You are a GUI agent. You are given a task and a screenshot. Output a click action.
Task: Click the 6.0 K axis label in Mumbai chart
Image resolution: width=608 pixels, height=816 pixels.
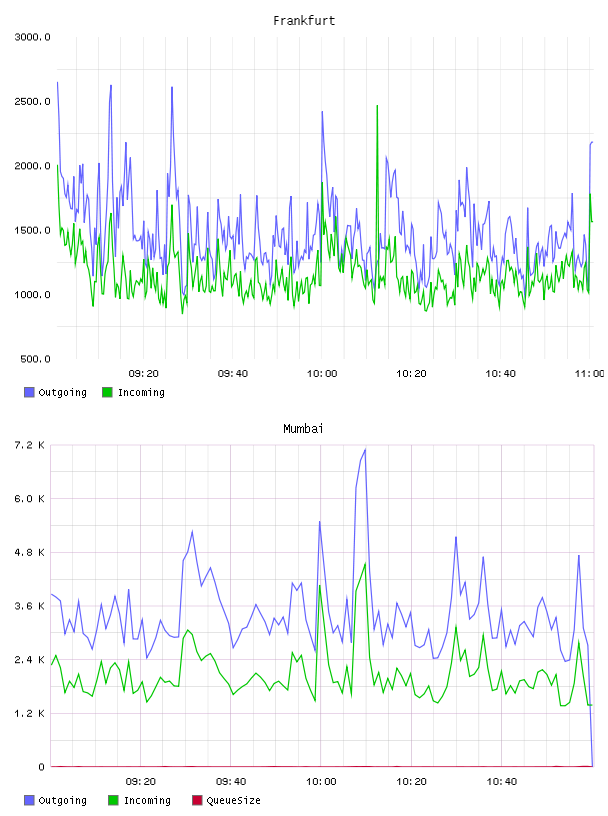tap(30, 499)
